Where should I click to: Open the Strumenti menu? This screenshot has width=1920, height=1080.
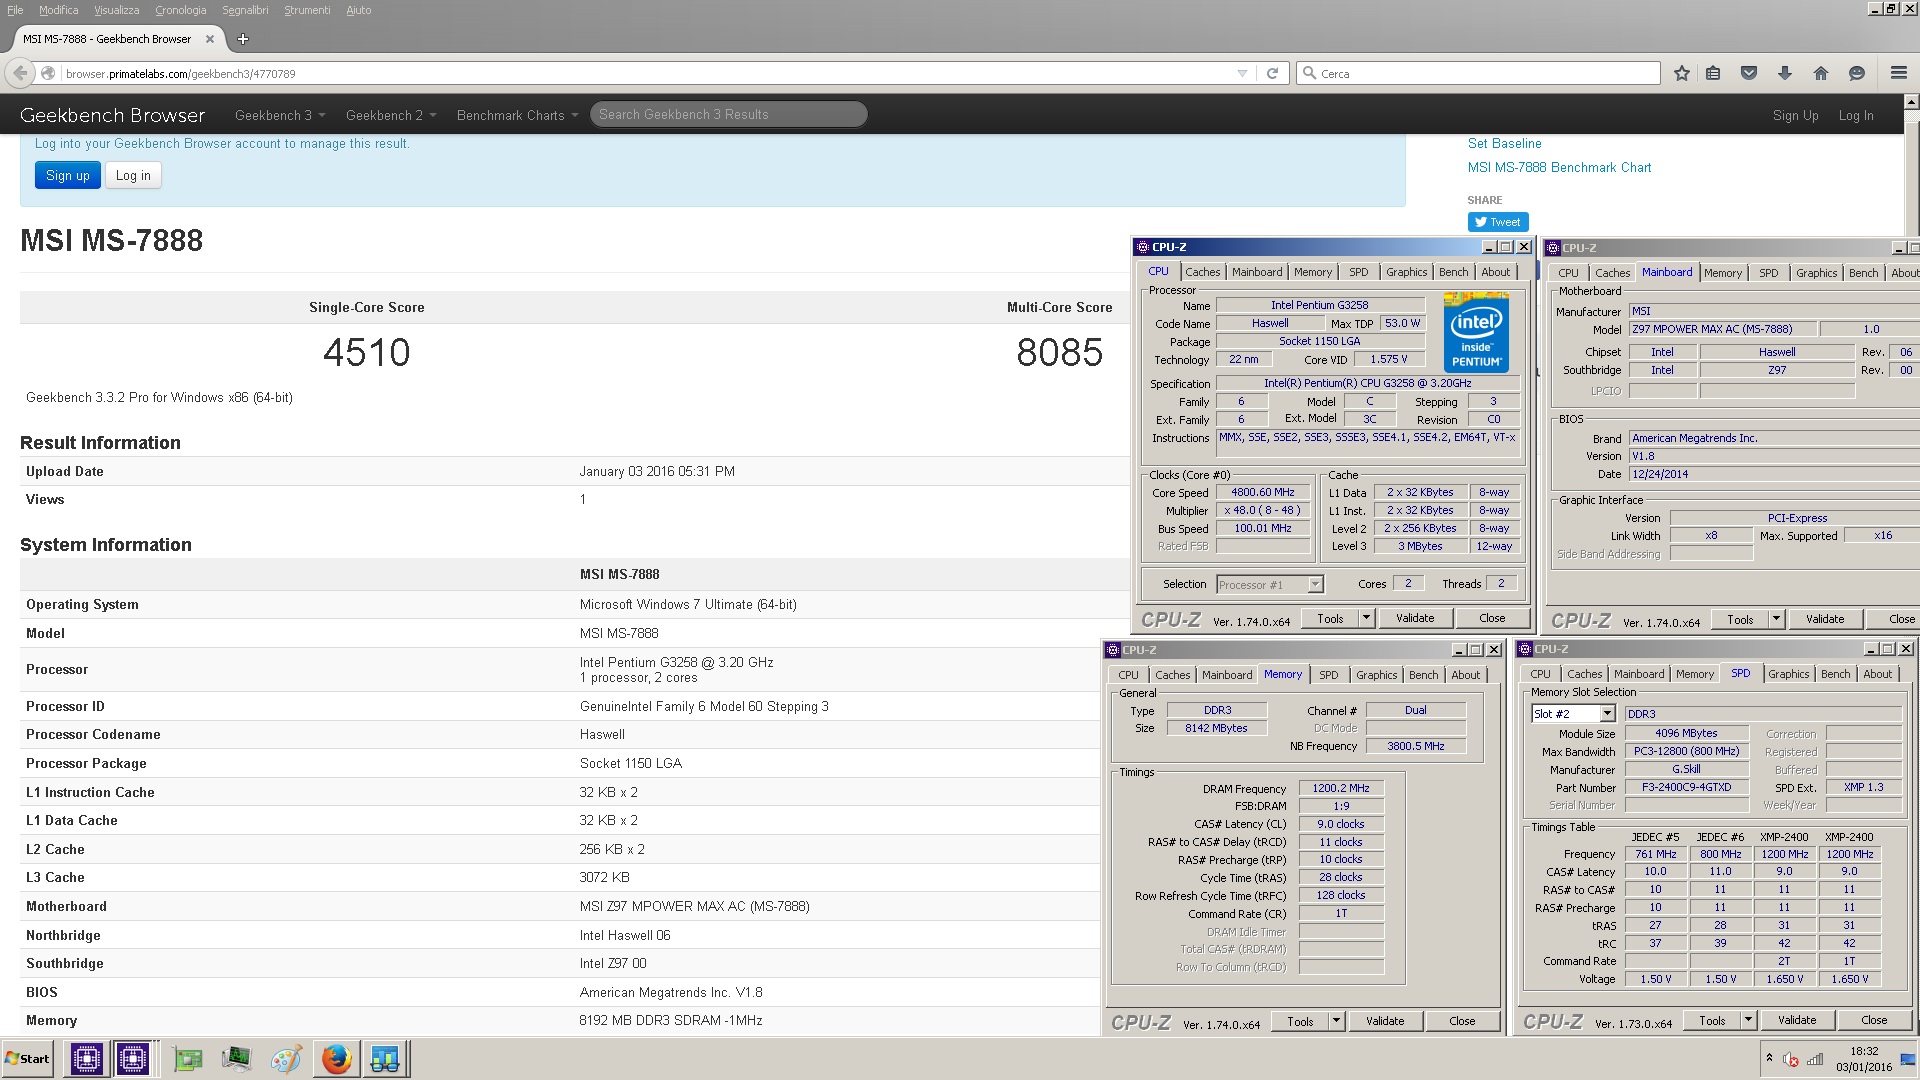click(x=307, y=10)
